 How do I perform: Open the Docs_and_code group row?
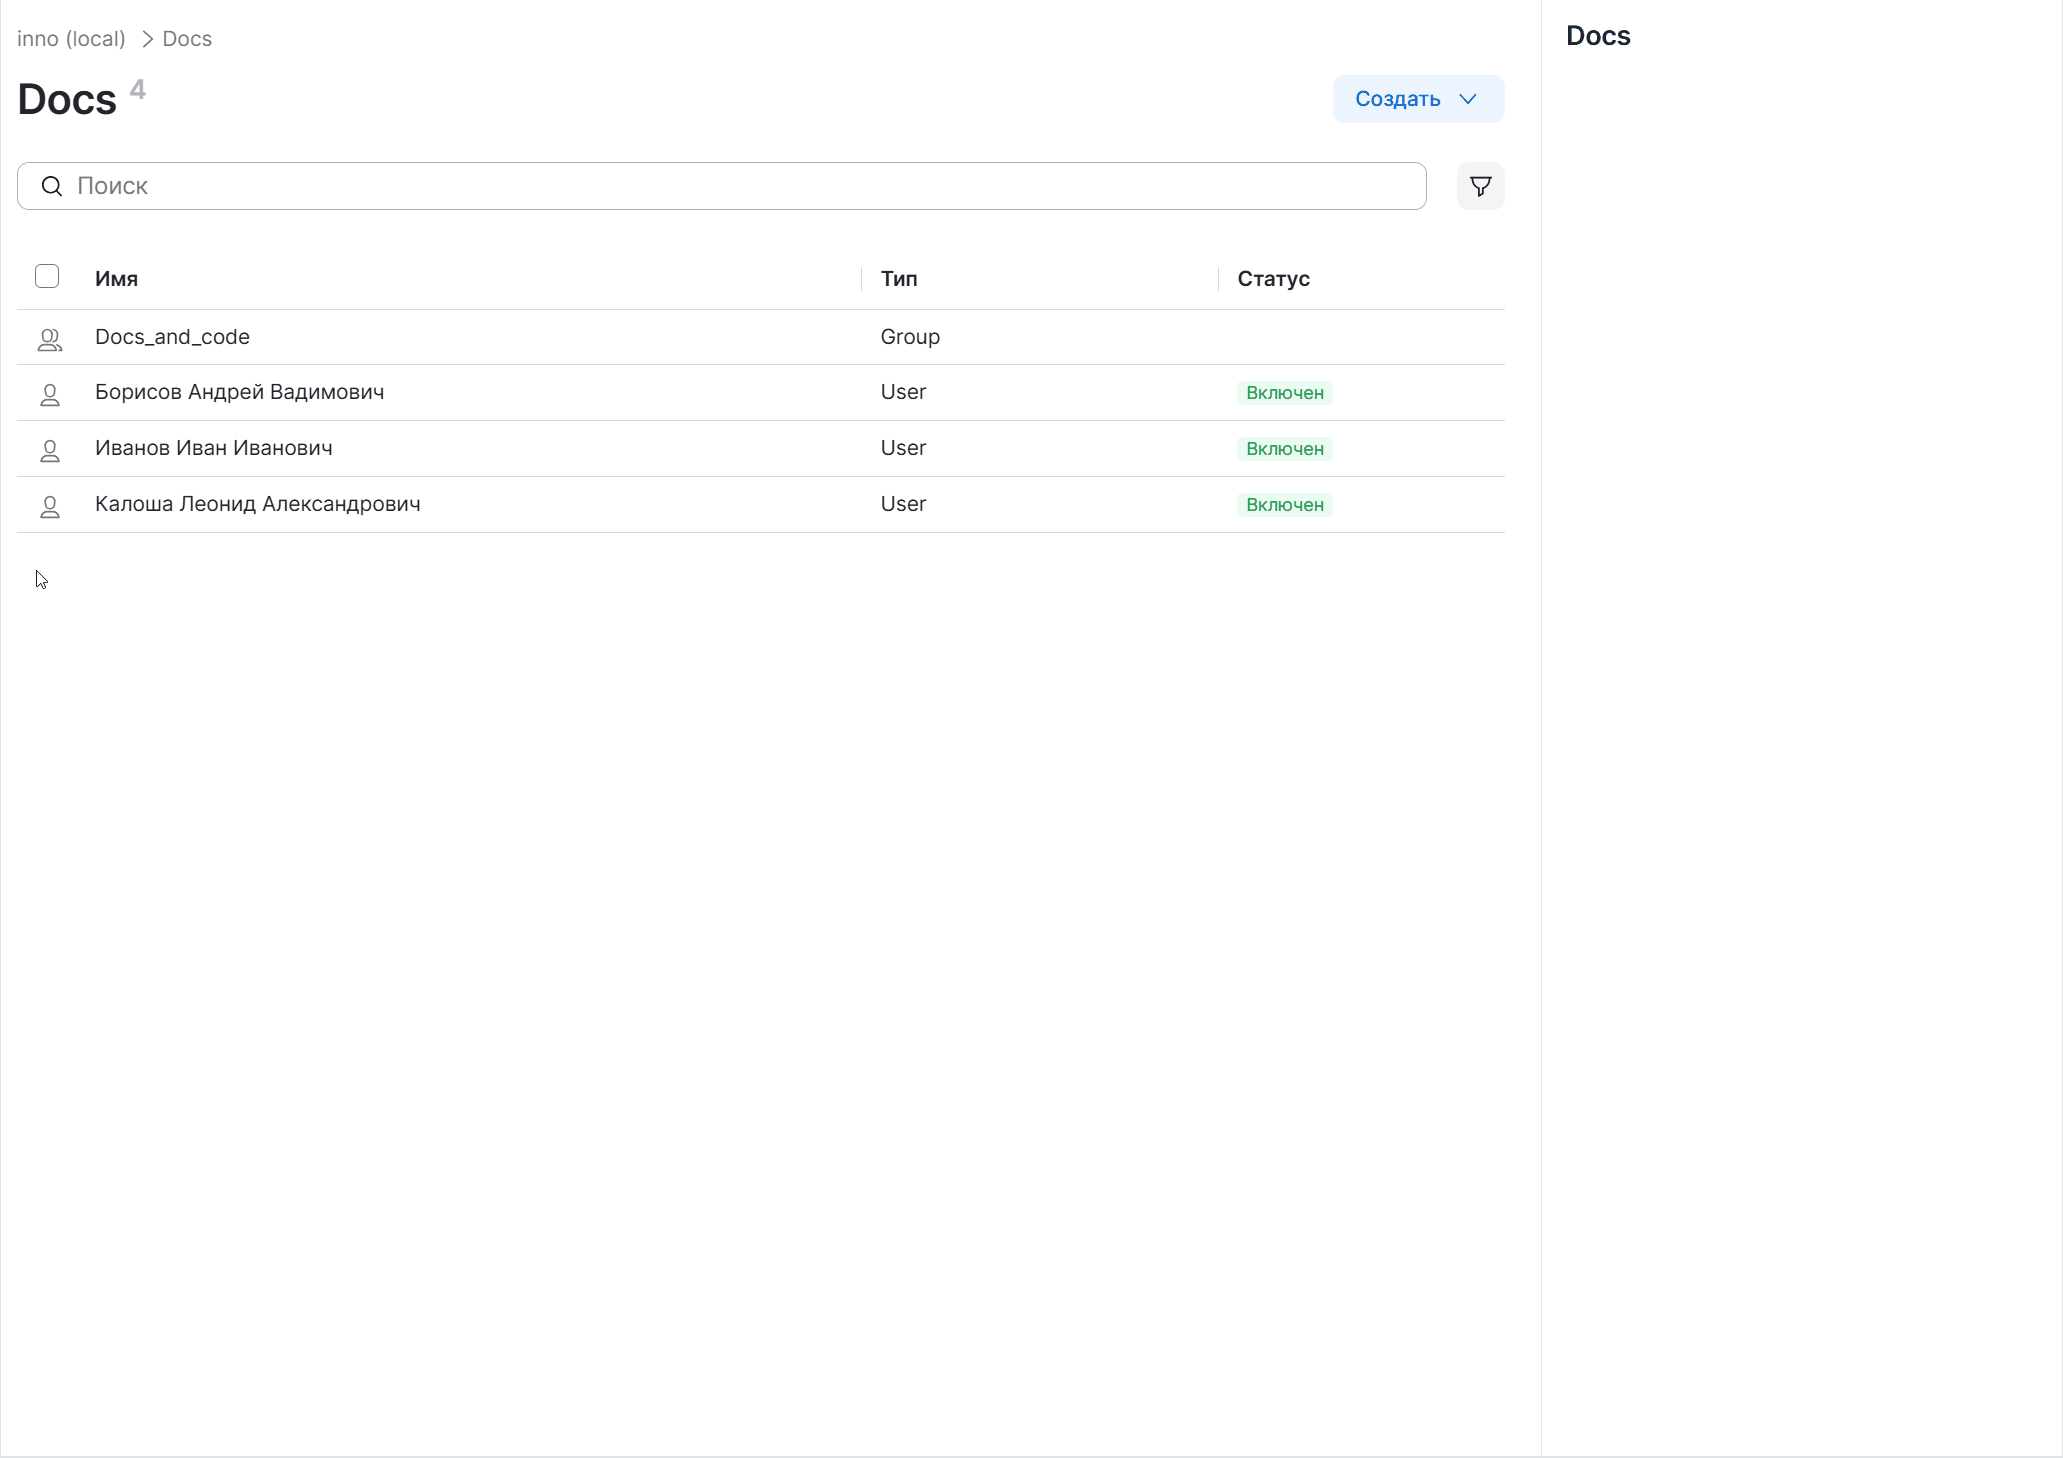click(172, 337)
